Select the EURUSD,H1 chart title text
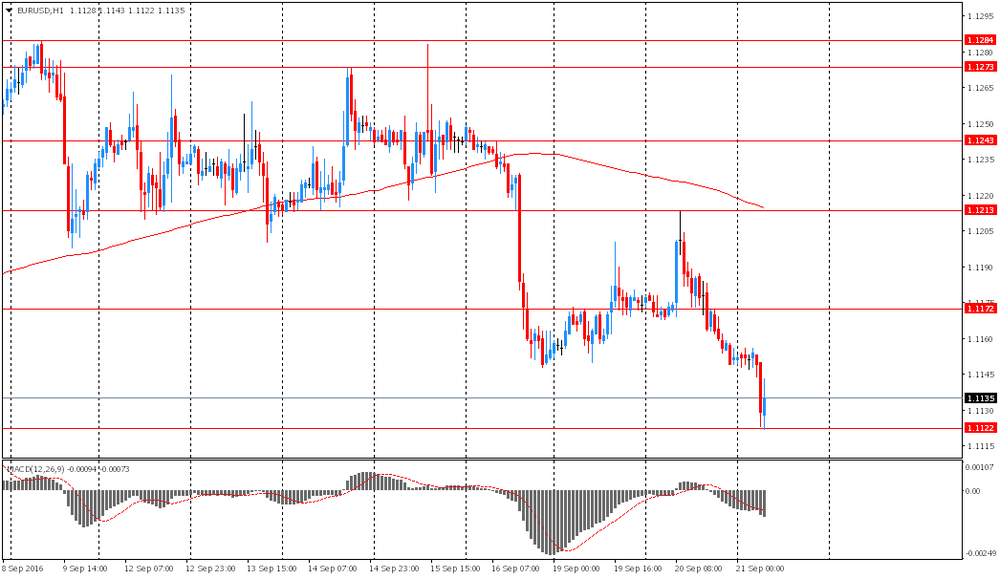This screenshot has height=579, width=1000. click(40, 10)
